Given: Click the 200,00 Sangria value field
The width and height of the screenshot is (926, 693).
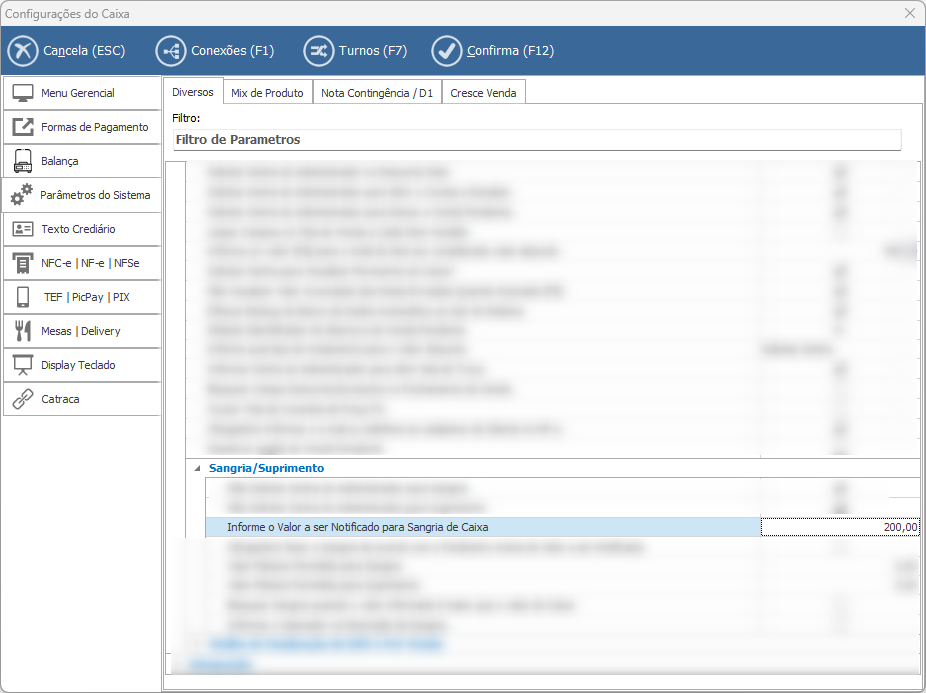Looking at the screenshot, I should (839, 527).
